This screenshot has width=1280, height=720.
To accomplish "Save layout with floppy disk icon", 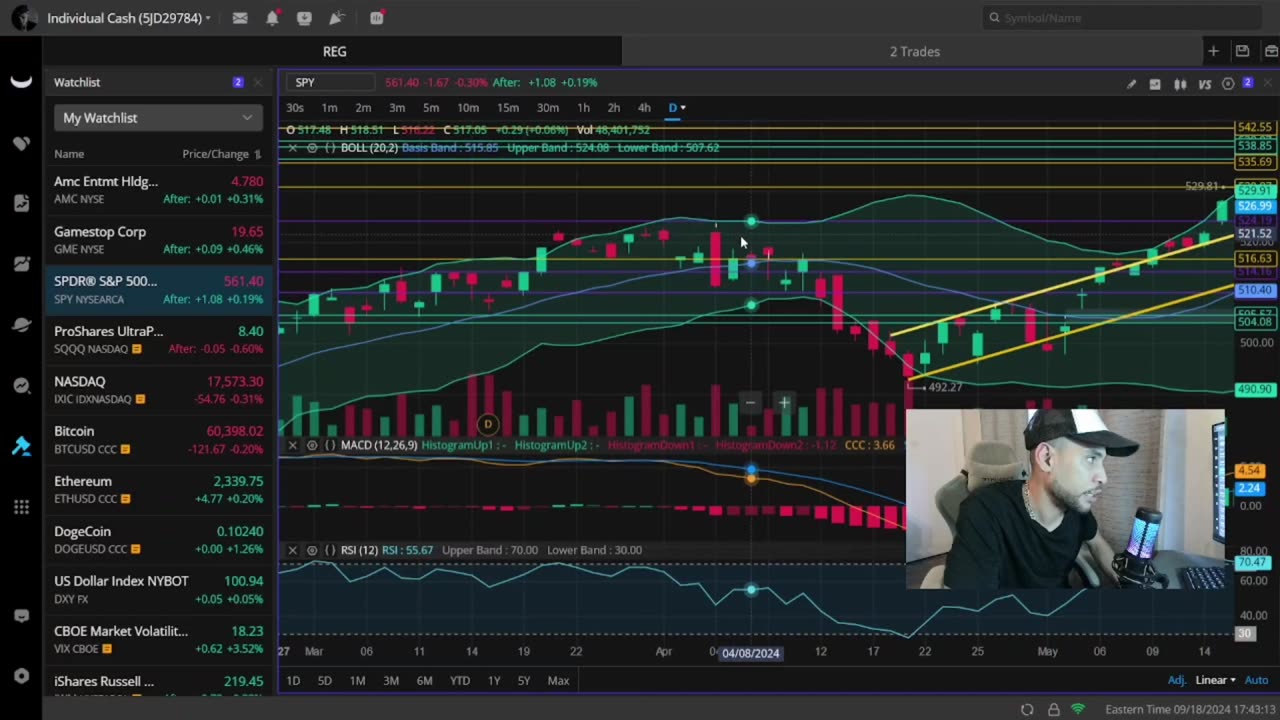I will [x=1242, y=51].
